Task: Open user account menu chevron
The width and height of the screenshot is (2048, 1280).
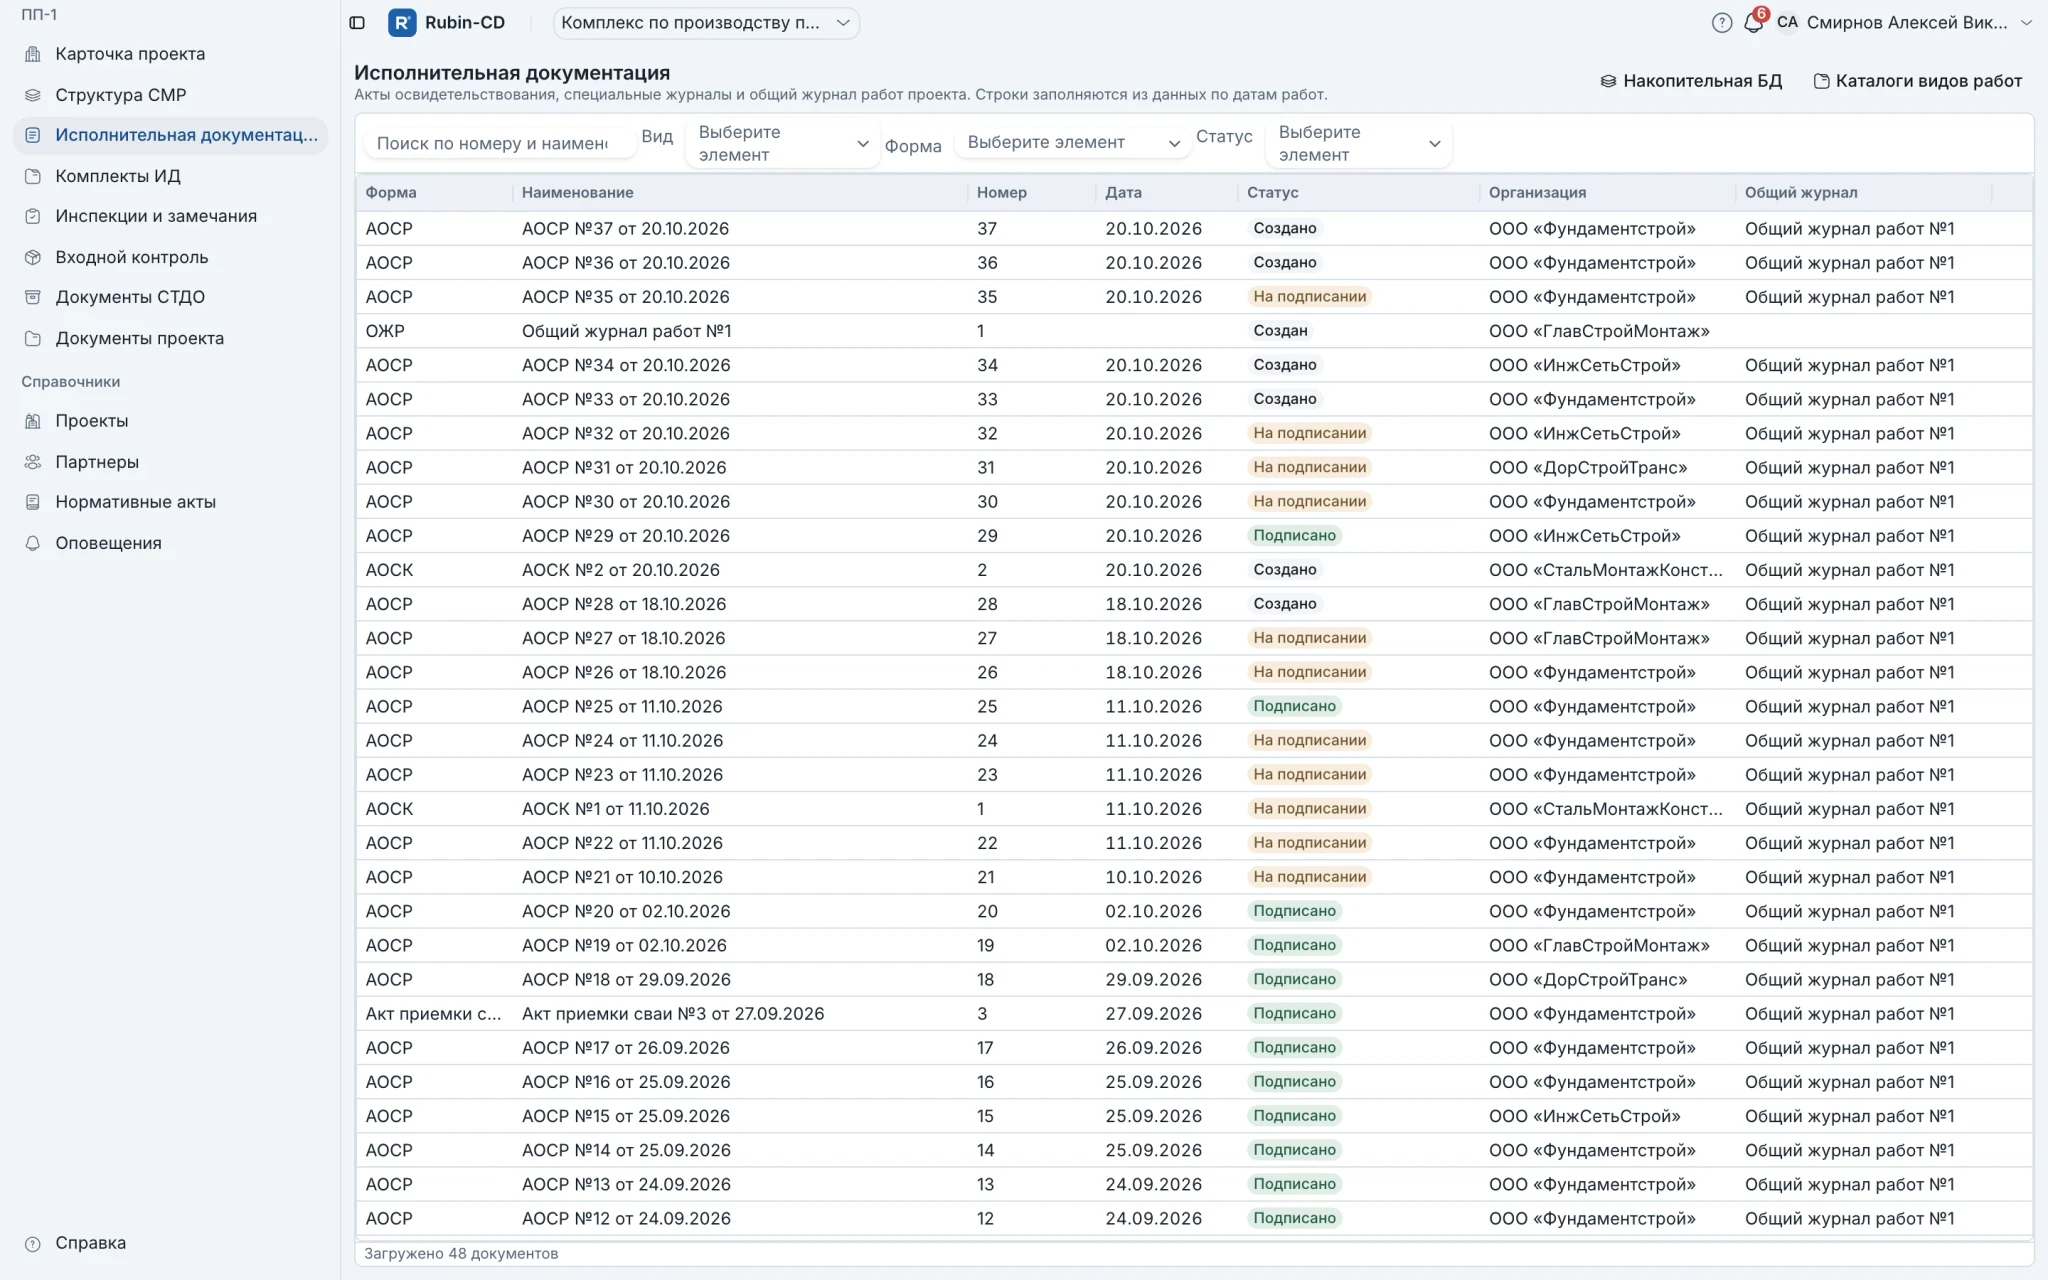Action: click(x=2027, y=22)
